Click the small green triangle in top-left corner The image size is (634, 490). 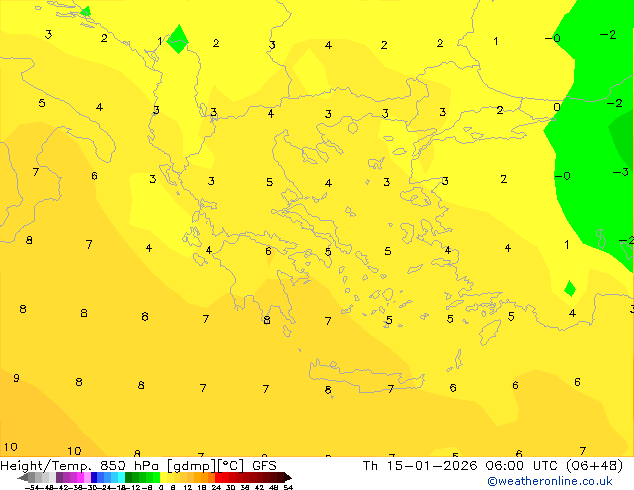[x=86, y=12]
